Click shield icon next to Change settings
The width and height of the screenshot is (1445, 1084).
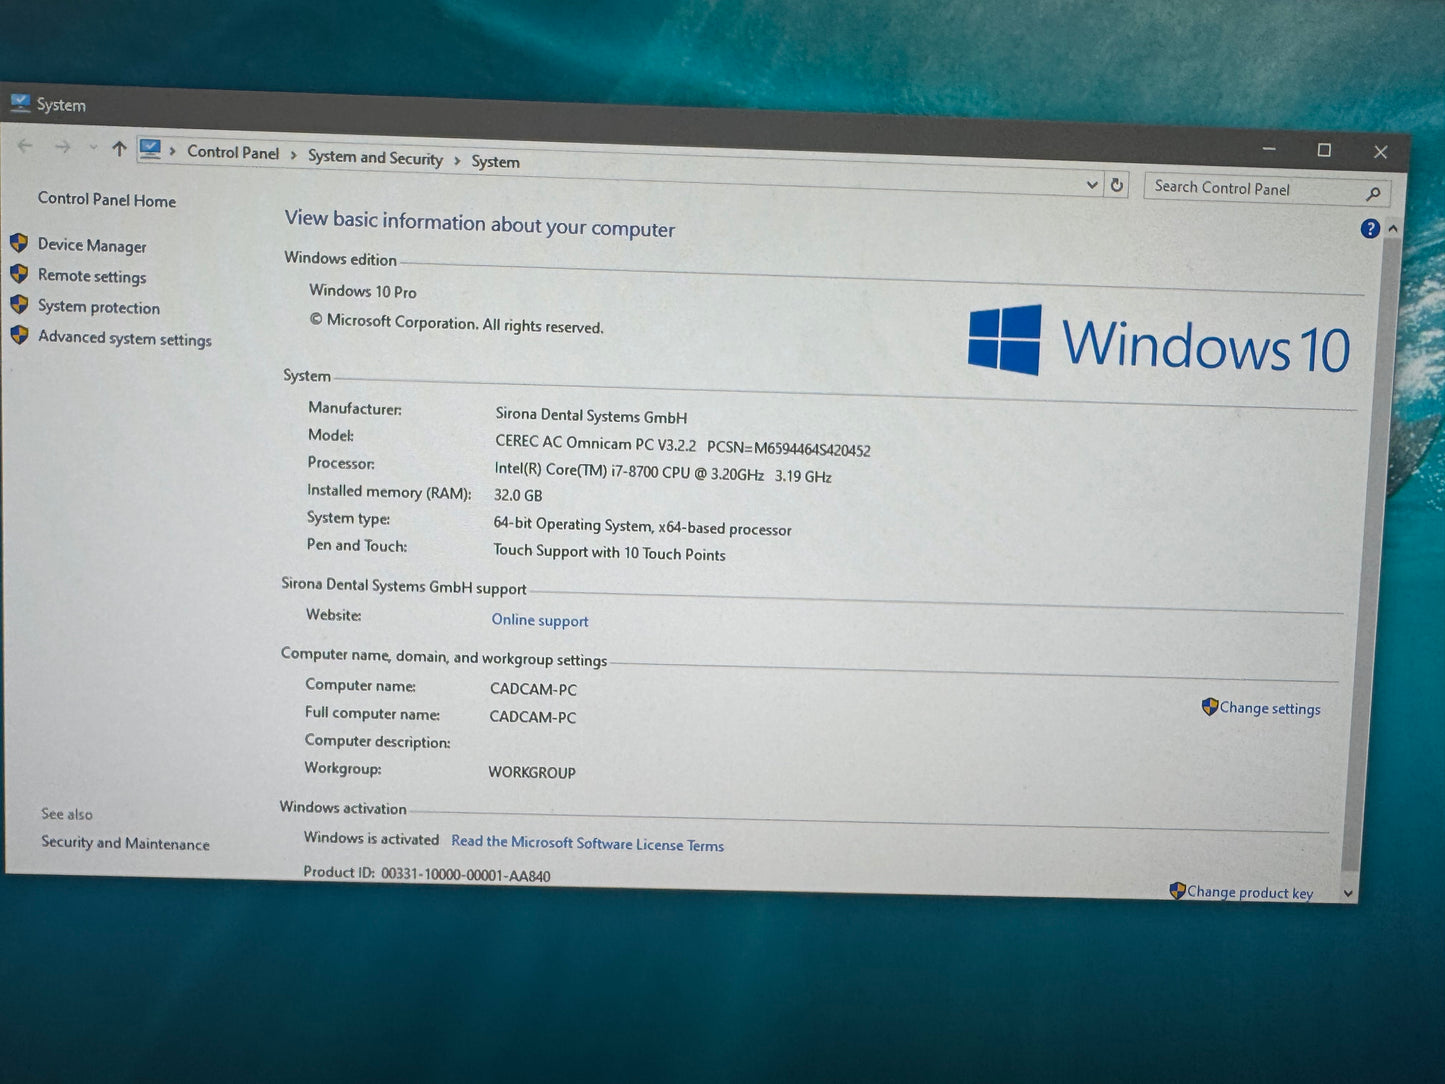coord(1210,706)
